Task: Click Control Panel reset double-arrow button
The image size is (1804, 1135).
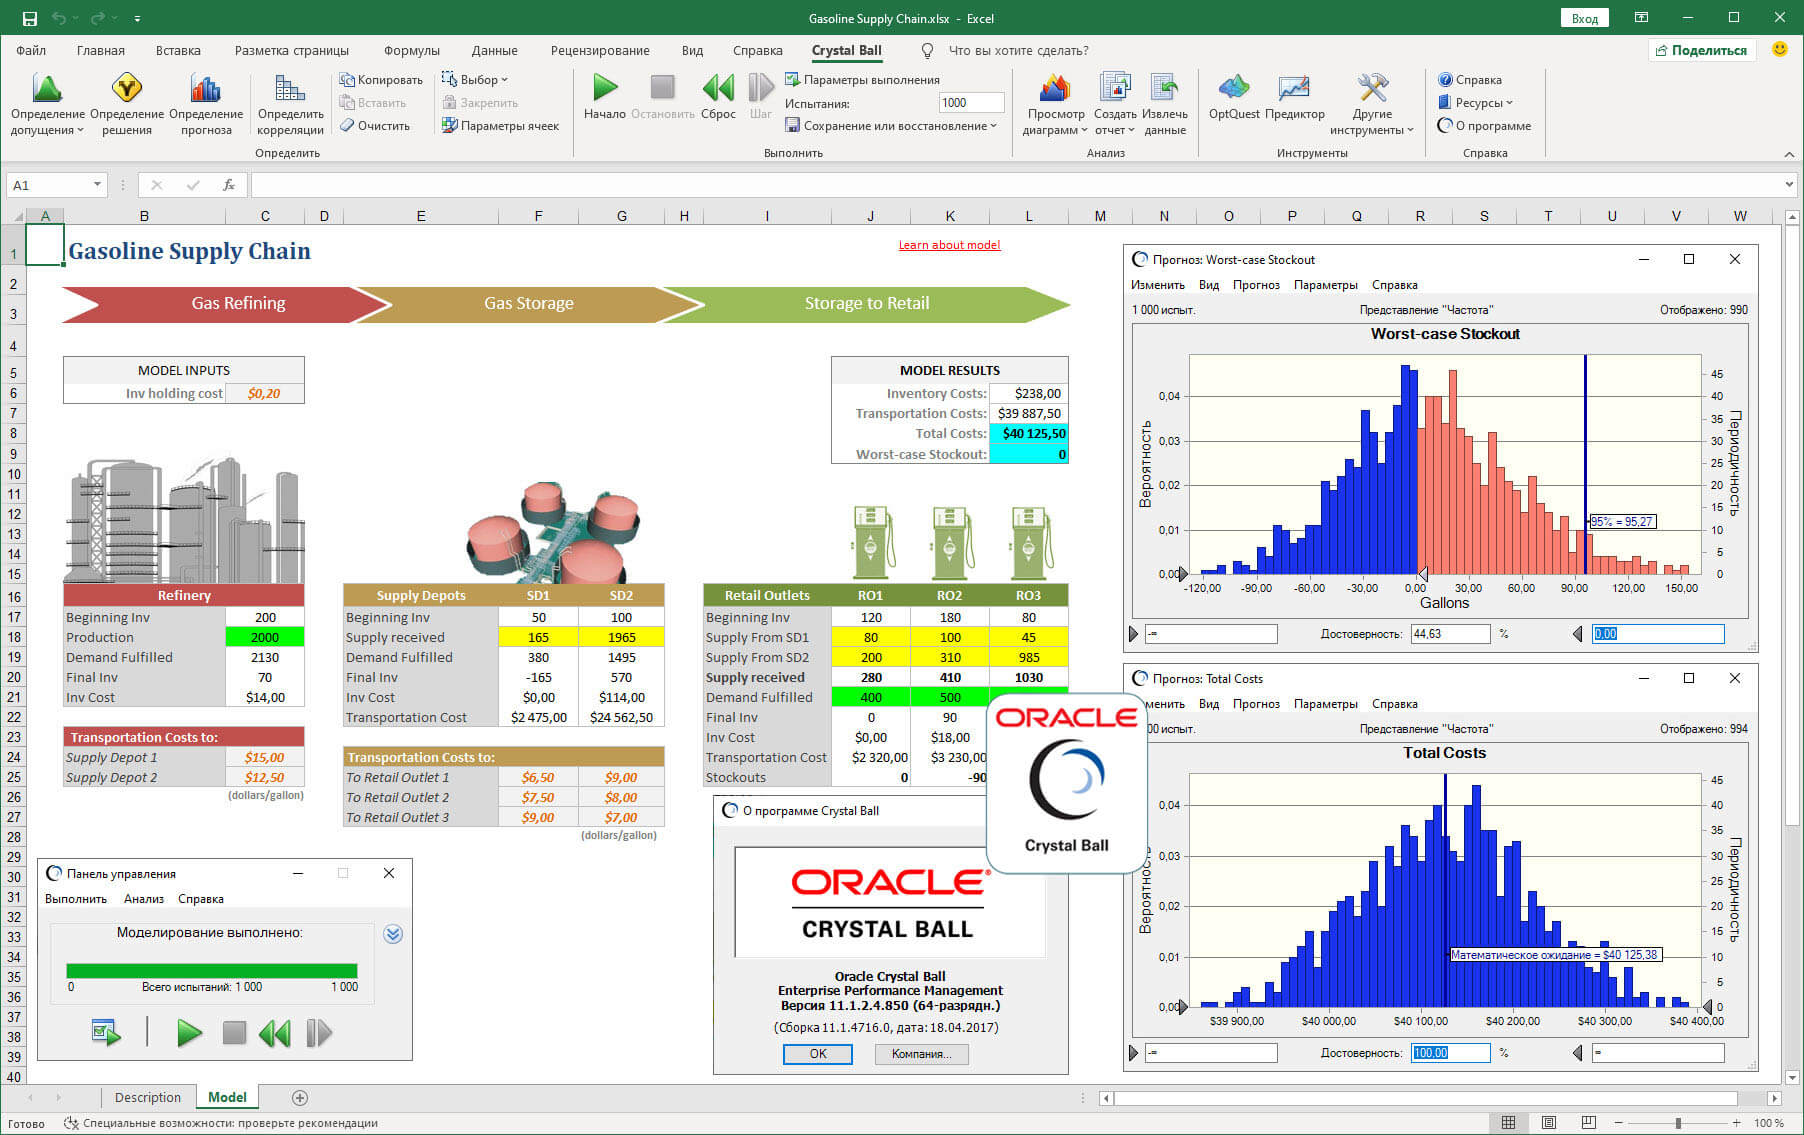Action: tap(275, 1033)
